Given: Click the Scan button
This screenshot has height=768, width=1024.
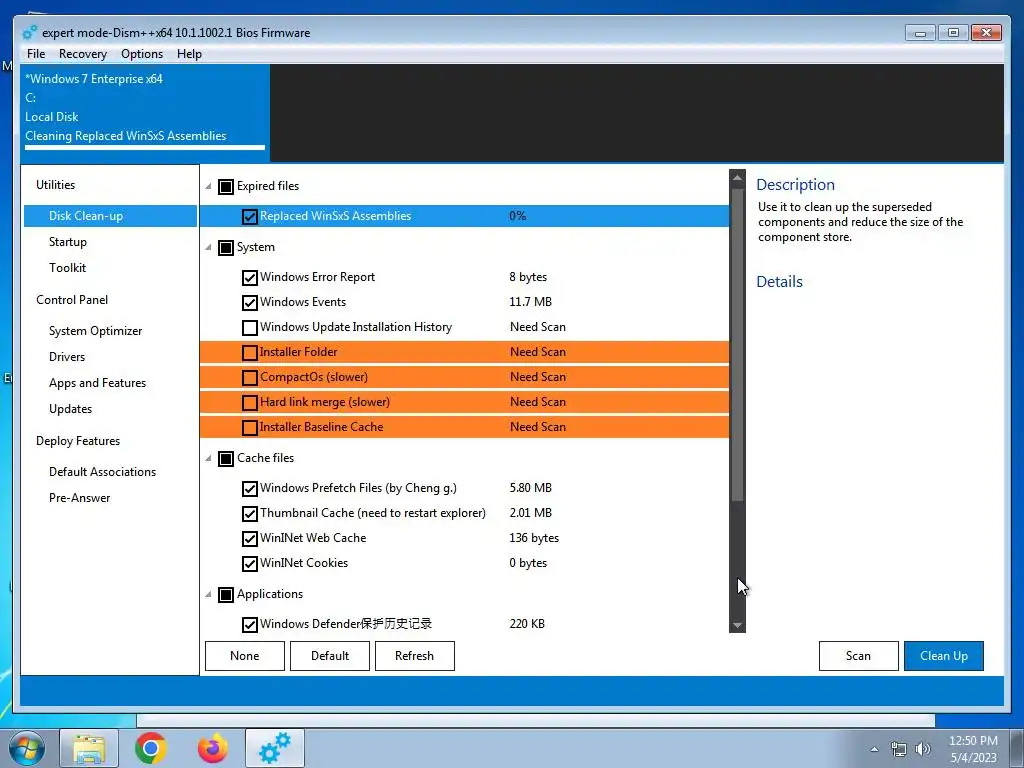Looking at the screenshot, I should click(858, 656).
